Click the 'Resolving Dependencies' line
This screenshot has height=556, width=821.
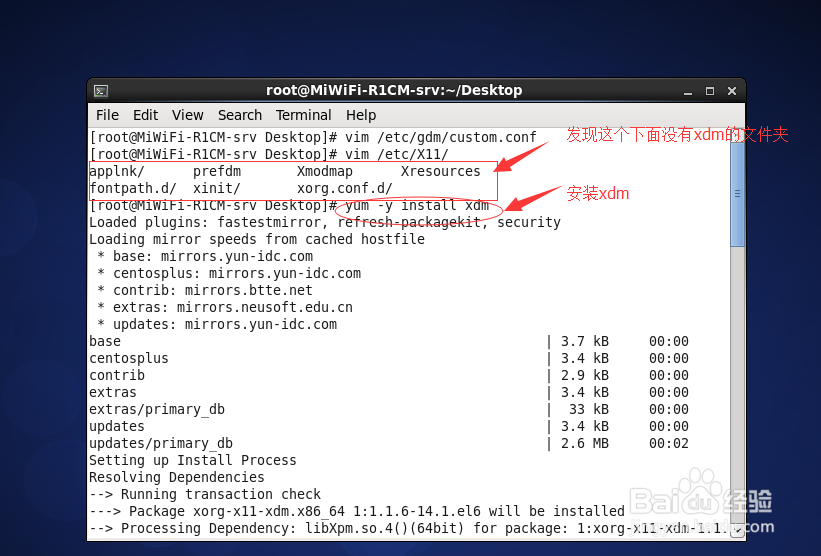tap(176, 477)
